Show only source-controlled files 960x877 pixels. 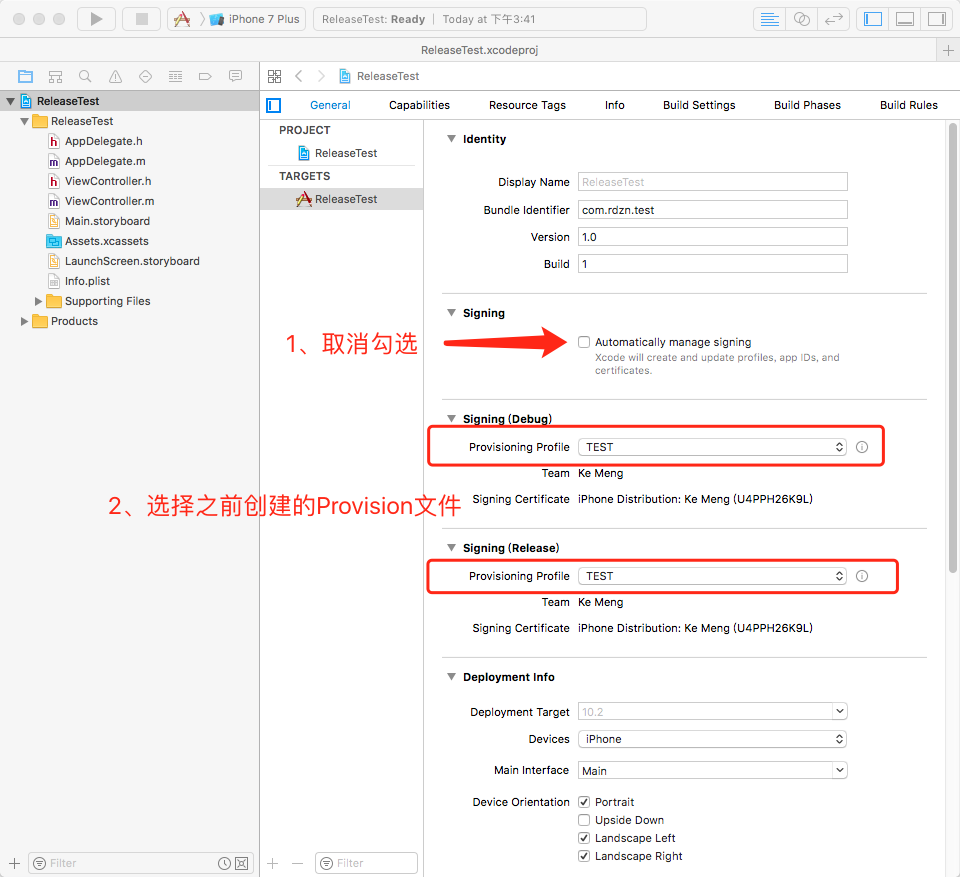coord(242,863)
